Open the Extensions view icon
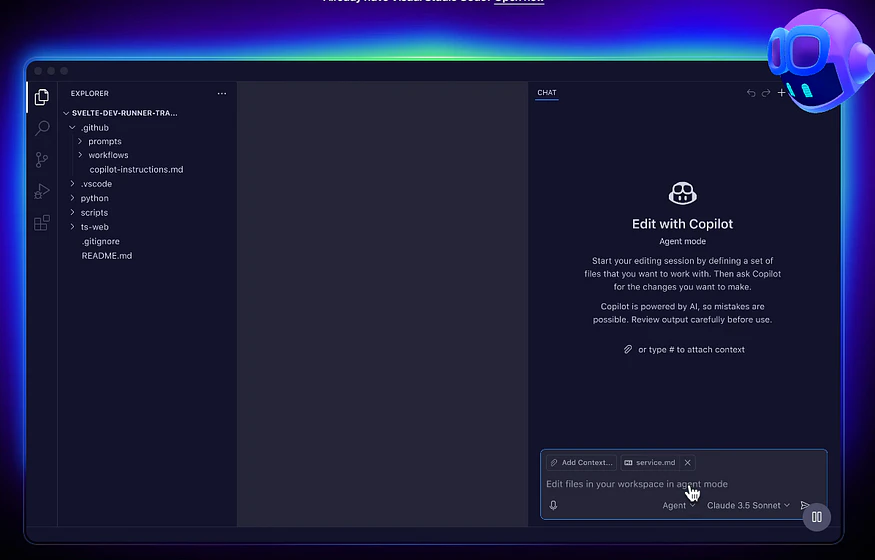875x560 pixels. [x=42, y=223]
